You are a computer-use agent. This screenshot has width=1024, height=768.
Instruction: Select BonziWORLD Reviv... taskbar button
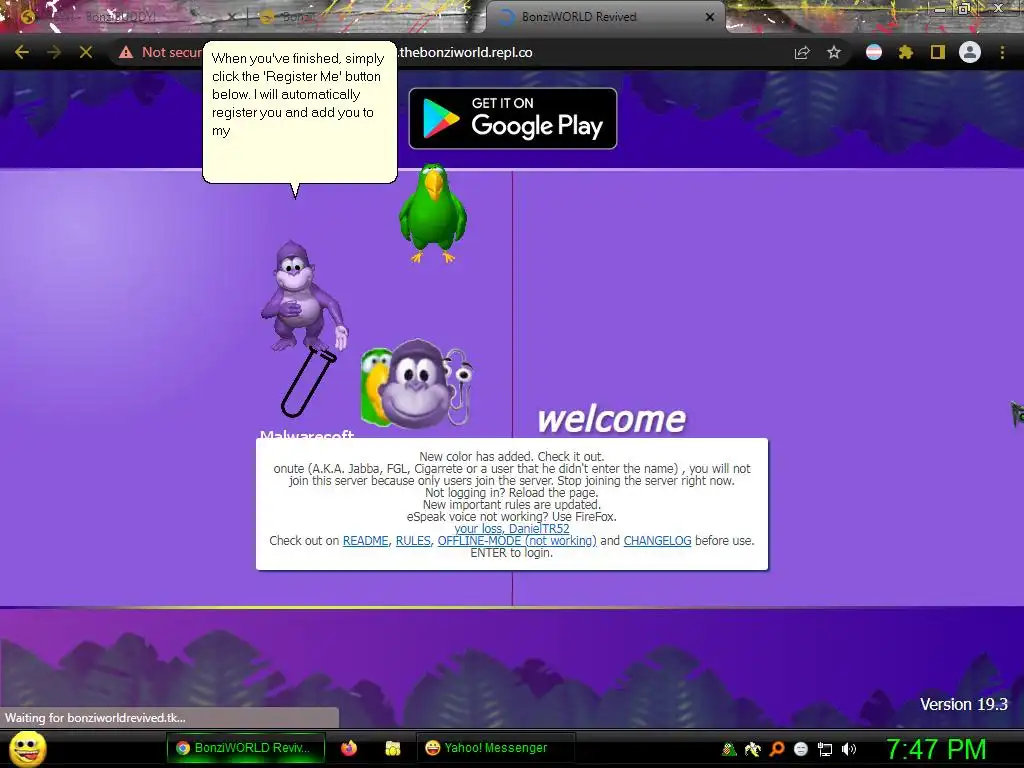click(246, 748)
